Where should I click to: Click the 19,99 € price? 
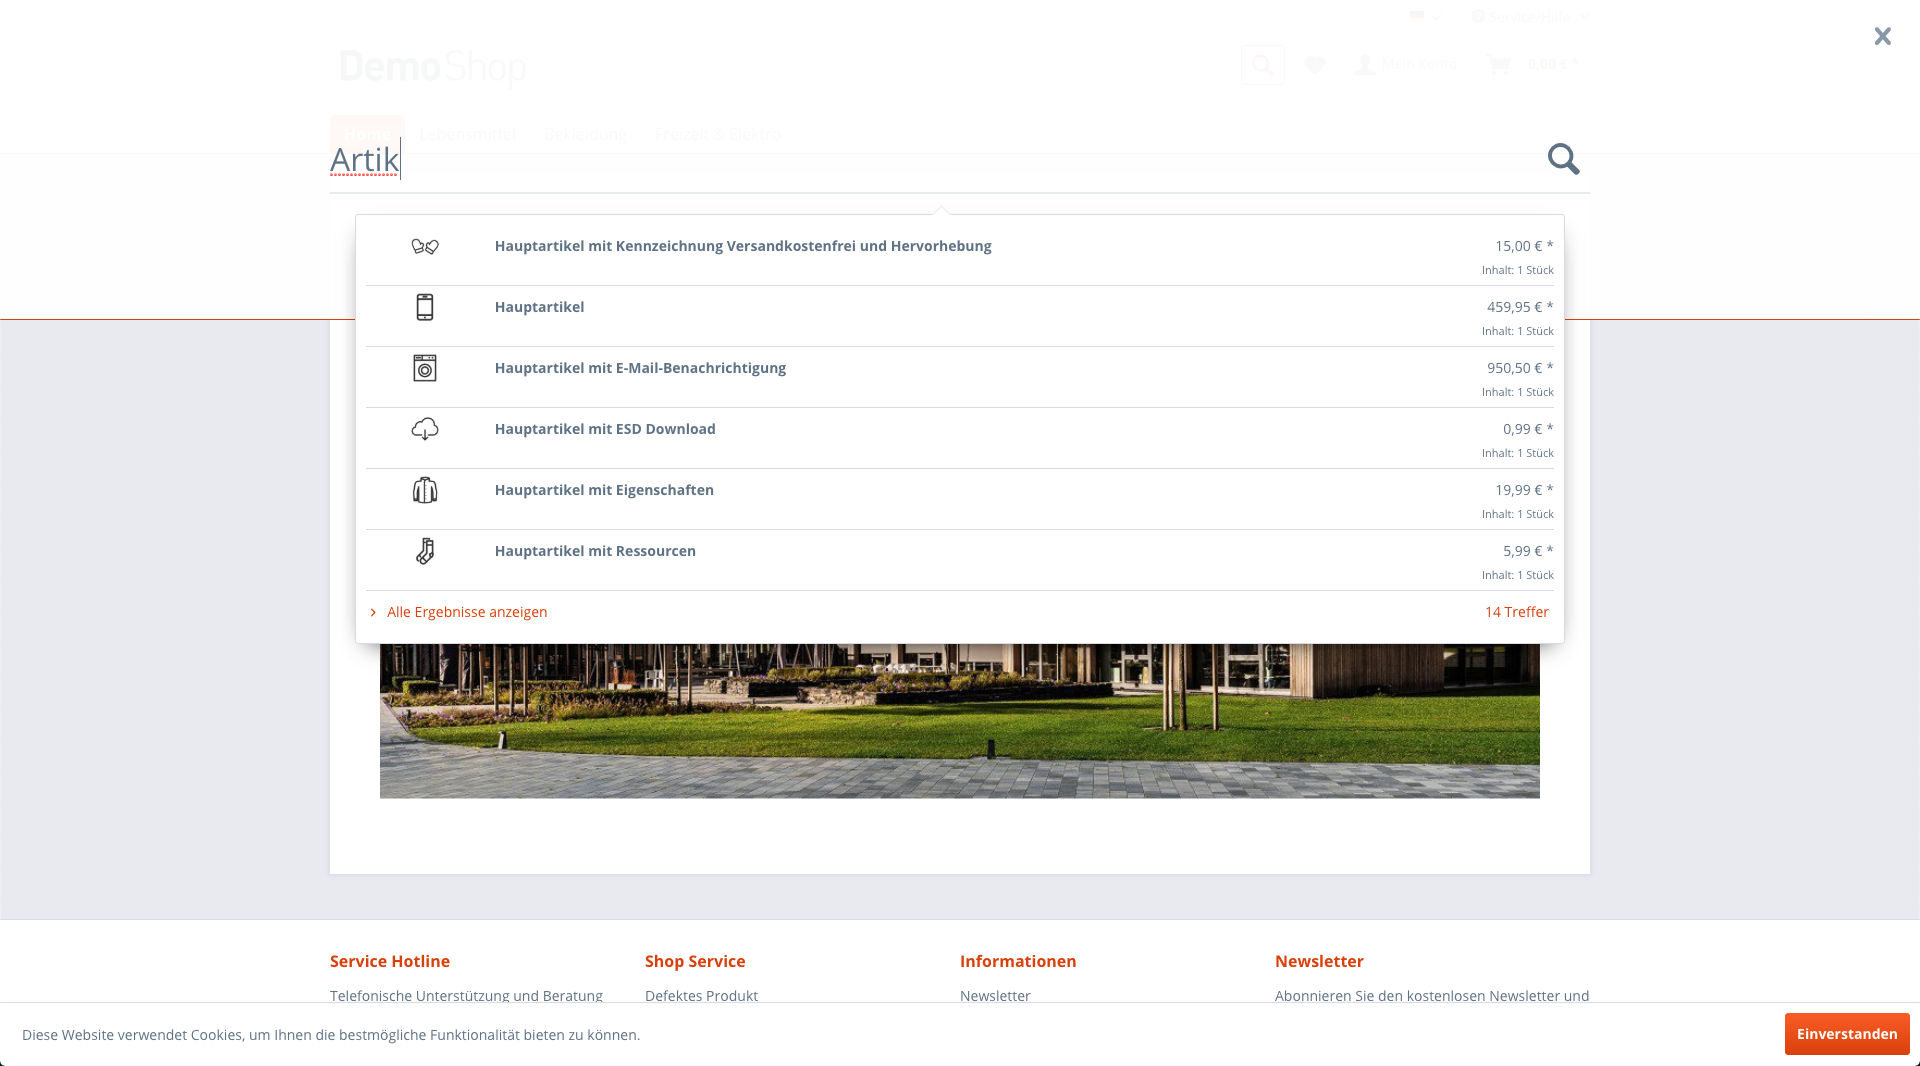[x=1524, y=490]
